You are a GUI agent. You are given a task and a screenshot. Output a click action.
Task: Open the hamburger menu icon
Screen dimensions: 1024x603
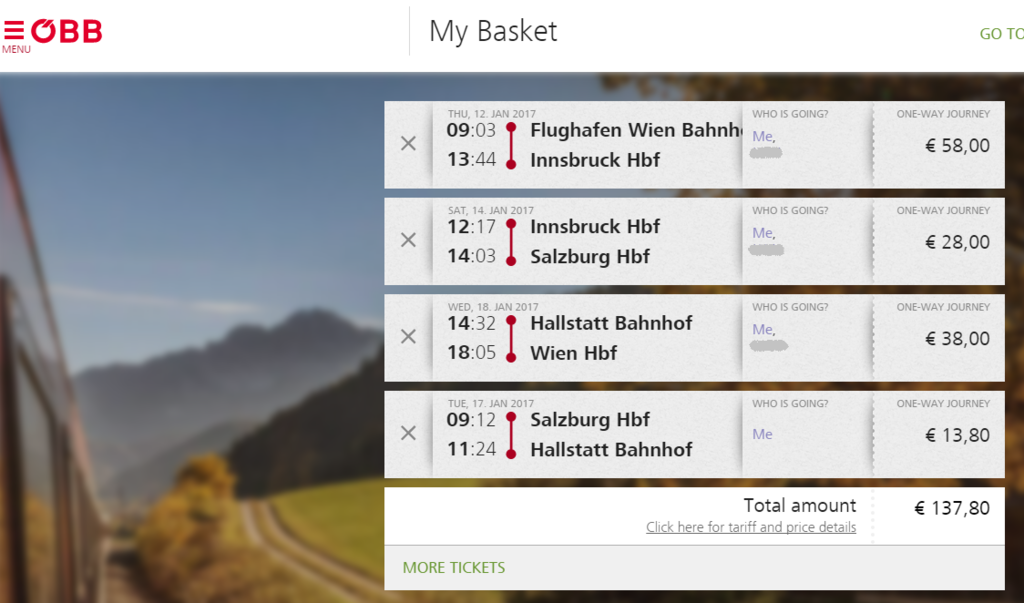tap(14, 31)
